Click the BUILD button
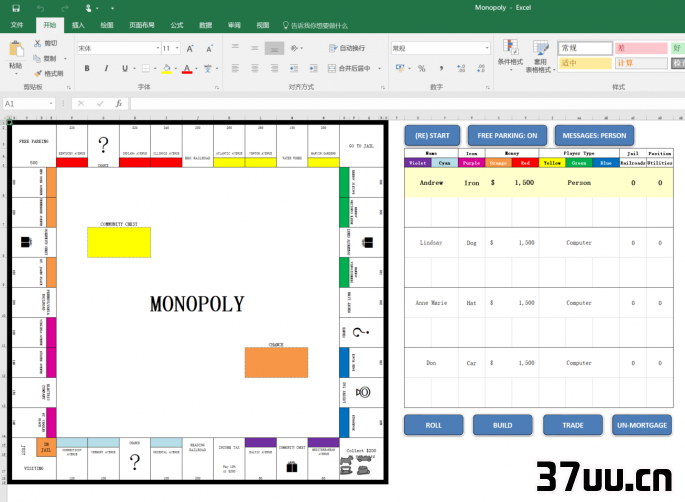The width and height of the screenshot is (685, 502). (x=502, y=425)
